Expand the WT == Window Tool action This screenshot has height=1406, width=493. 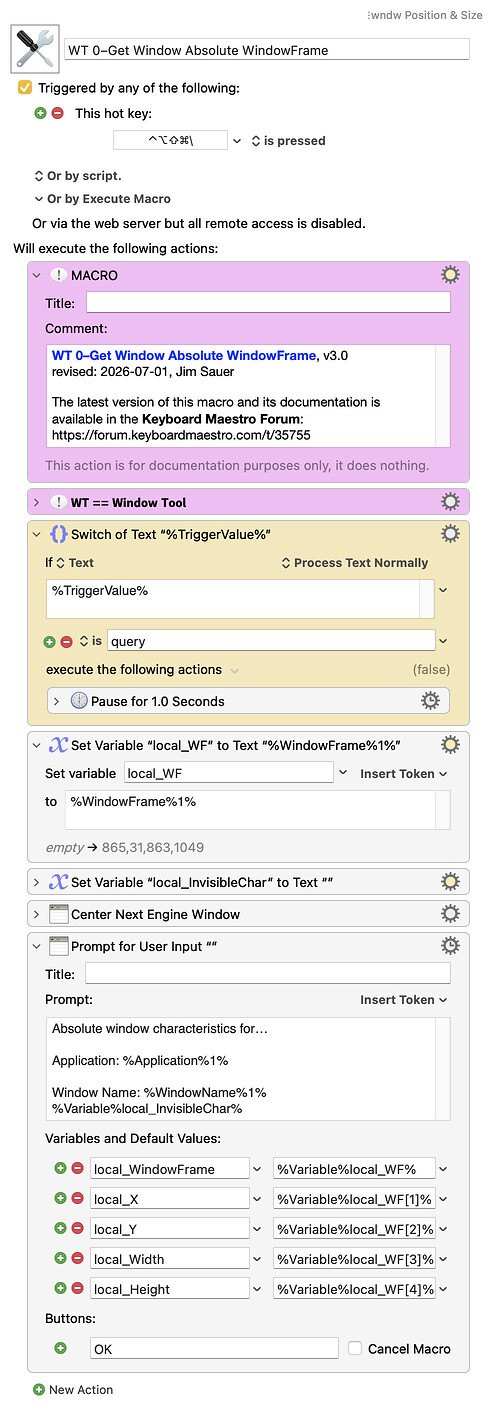tap(37, 502)
